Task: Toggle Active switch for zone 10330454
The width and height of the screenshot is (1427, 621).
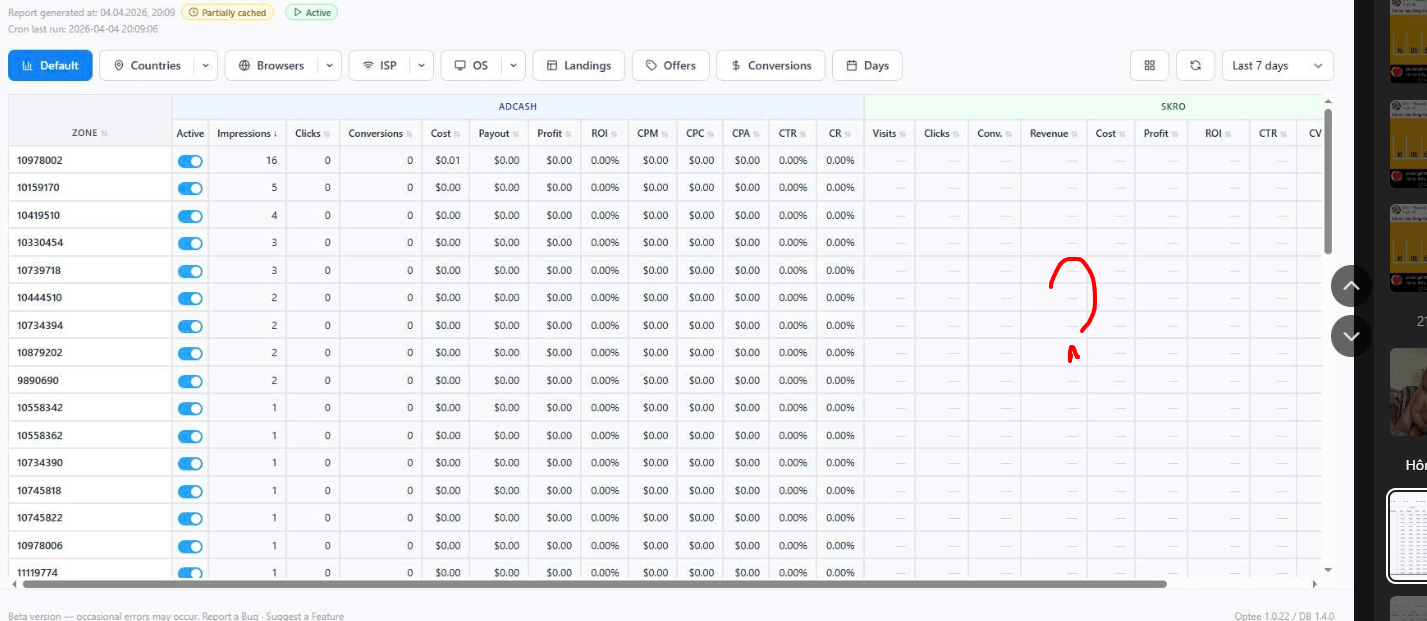Action: [190, 243]
